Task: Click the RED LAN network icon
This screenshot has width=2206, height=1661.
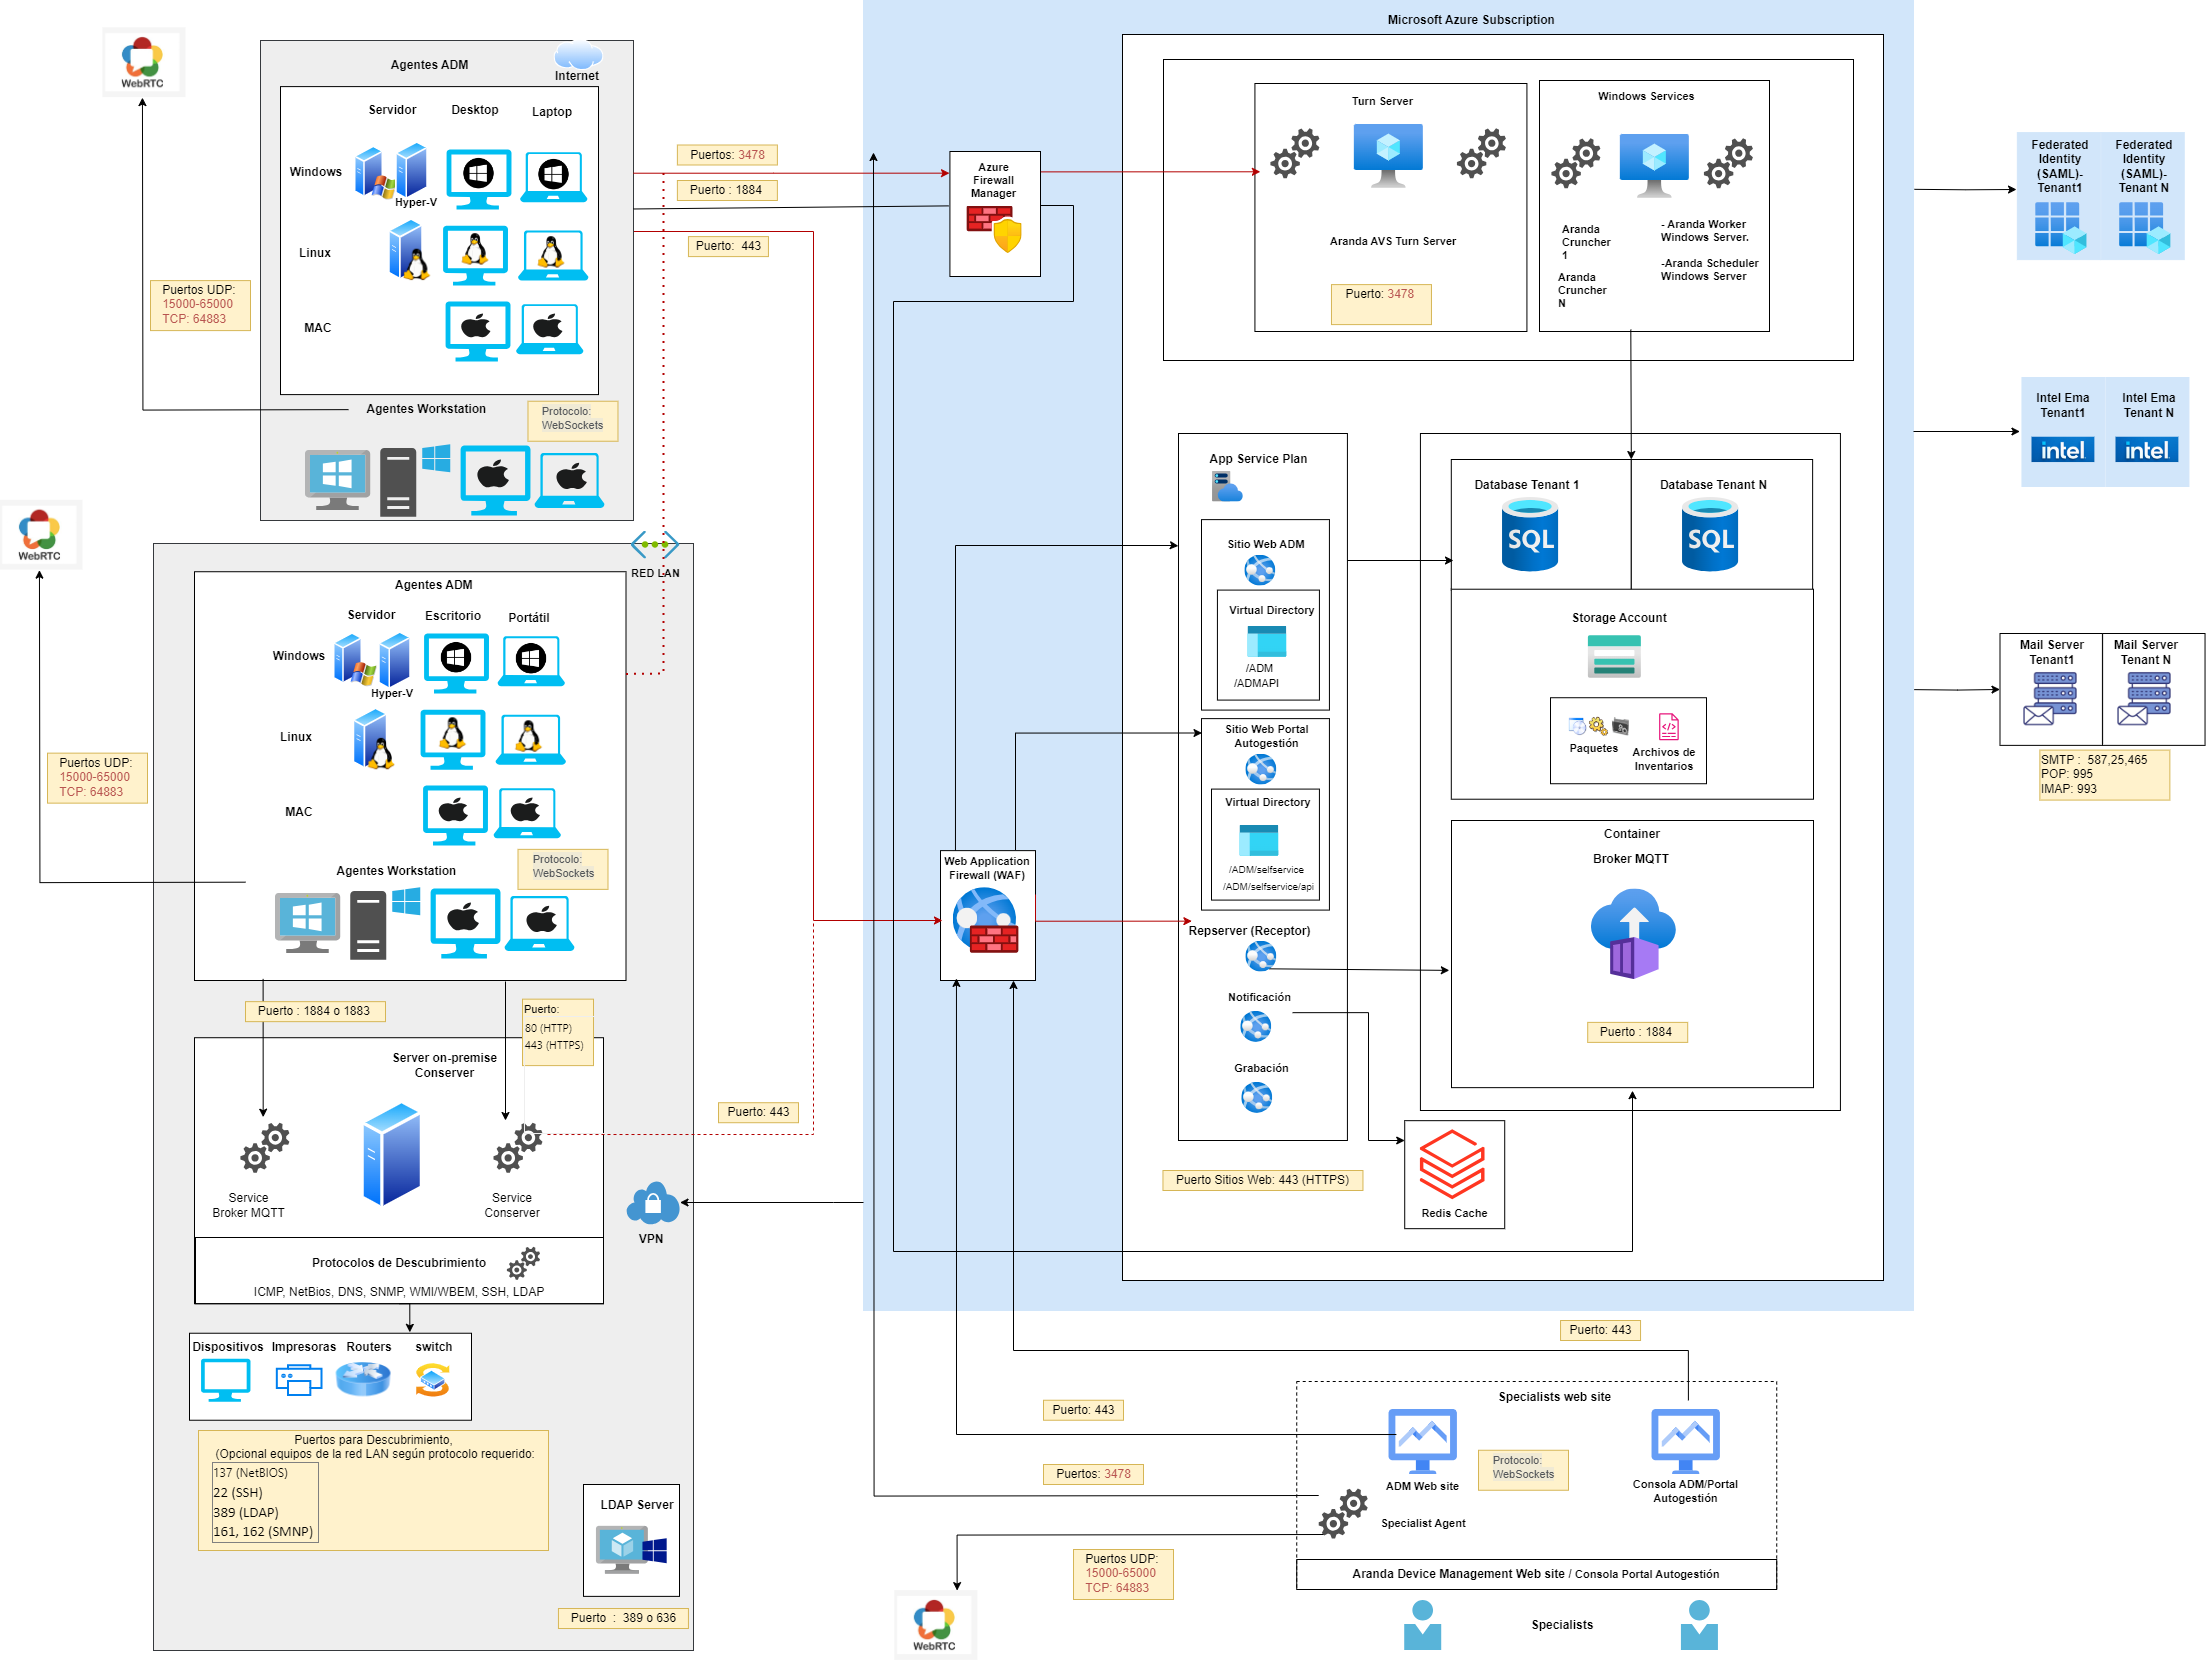Action: click(655, 545)
